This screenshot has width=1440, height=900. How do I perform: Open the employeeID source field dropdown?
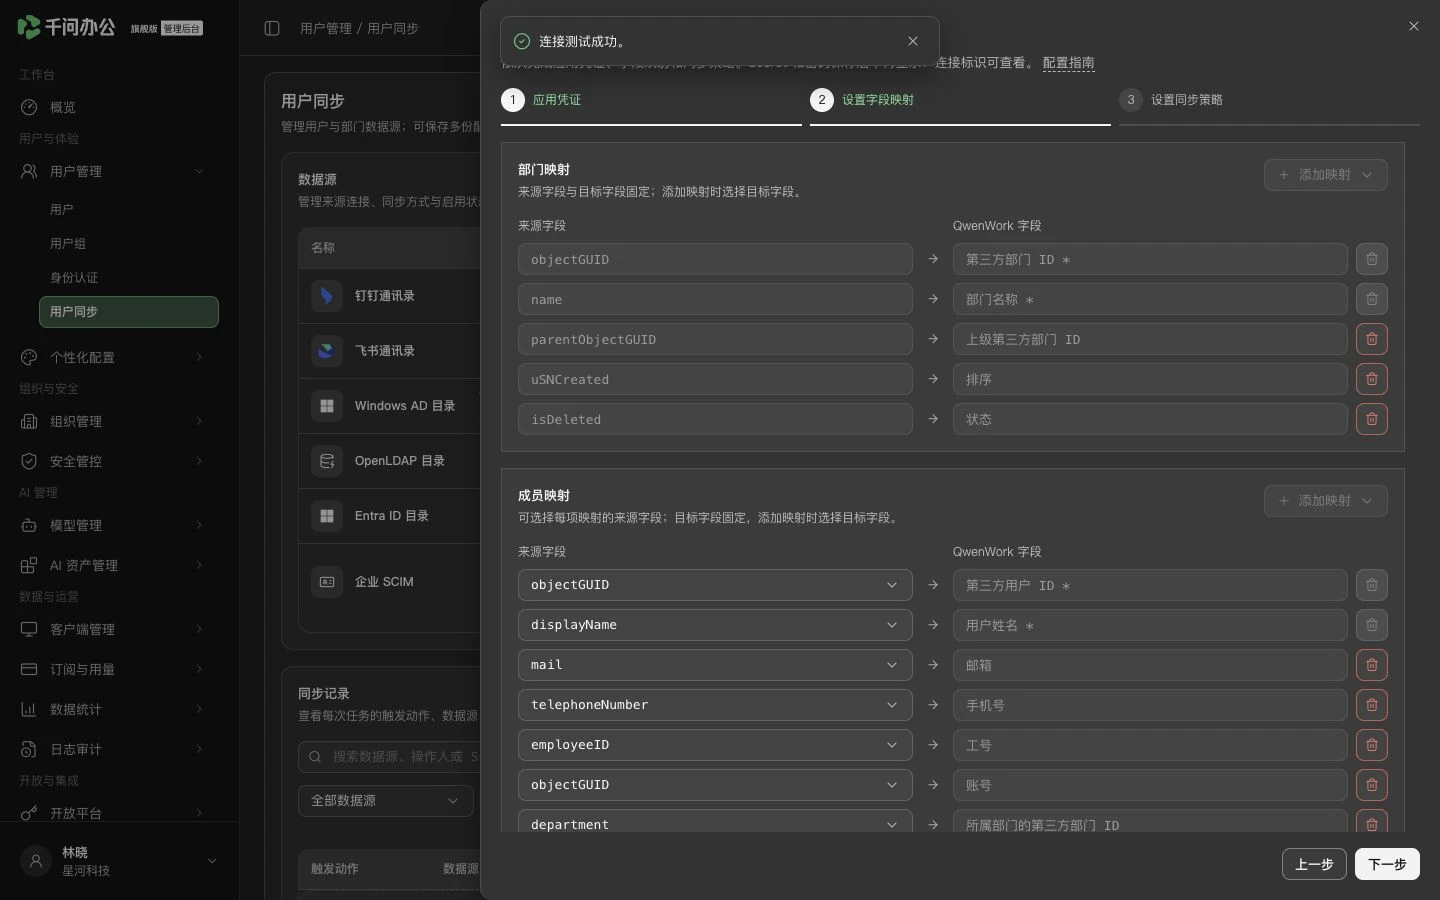click(715, 745)
